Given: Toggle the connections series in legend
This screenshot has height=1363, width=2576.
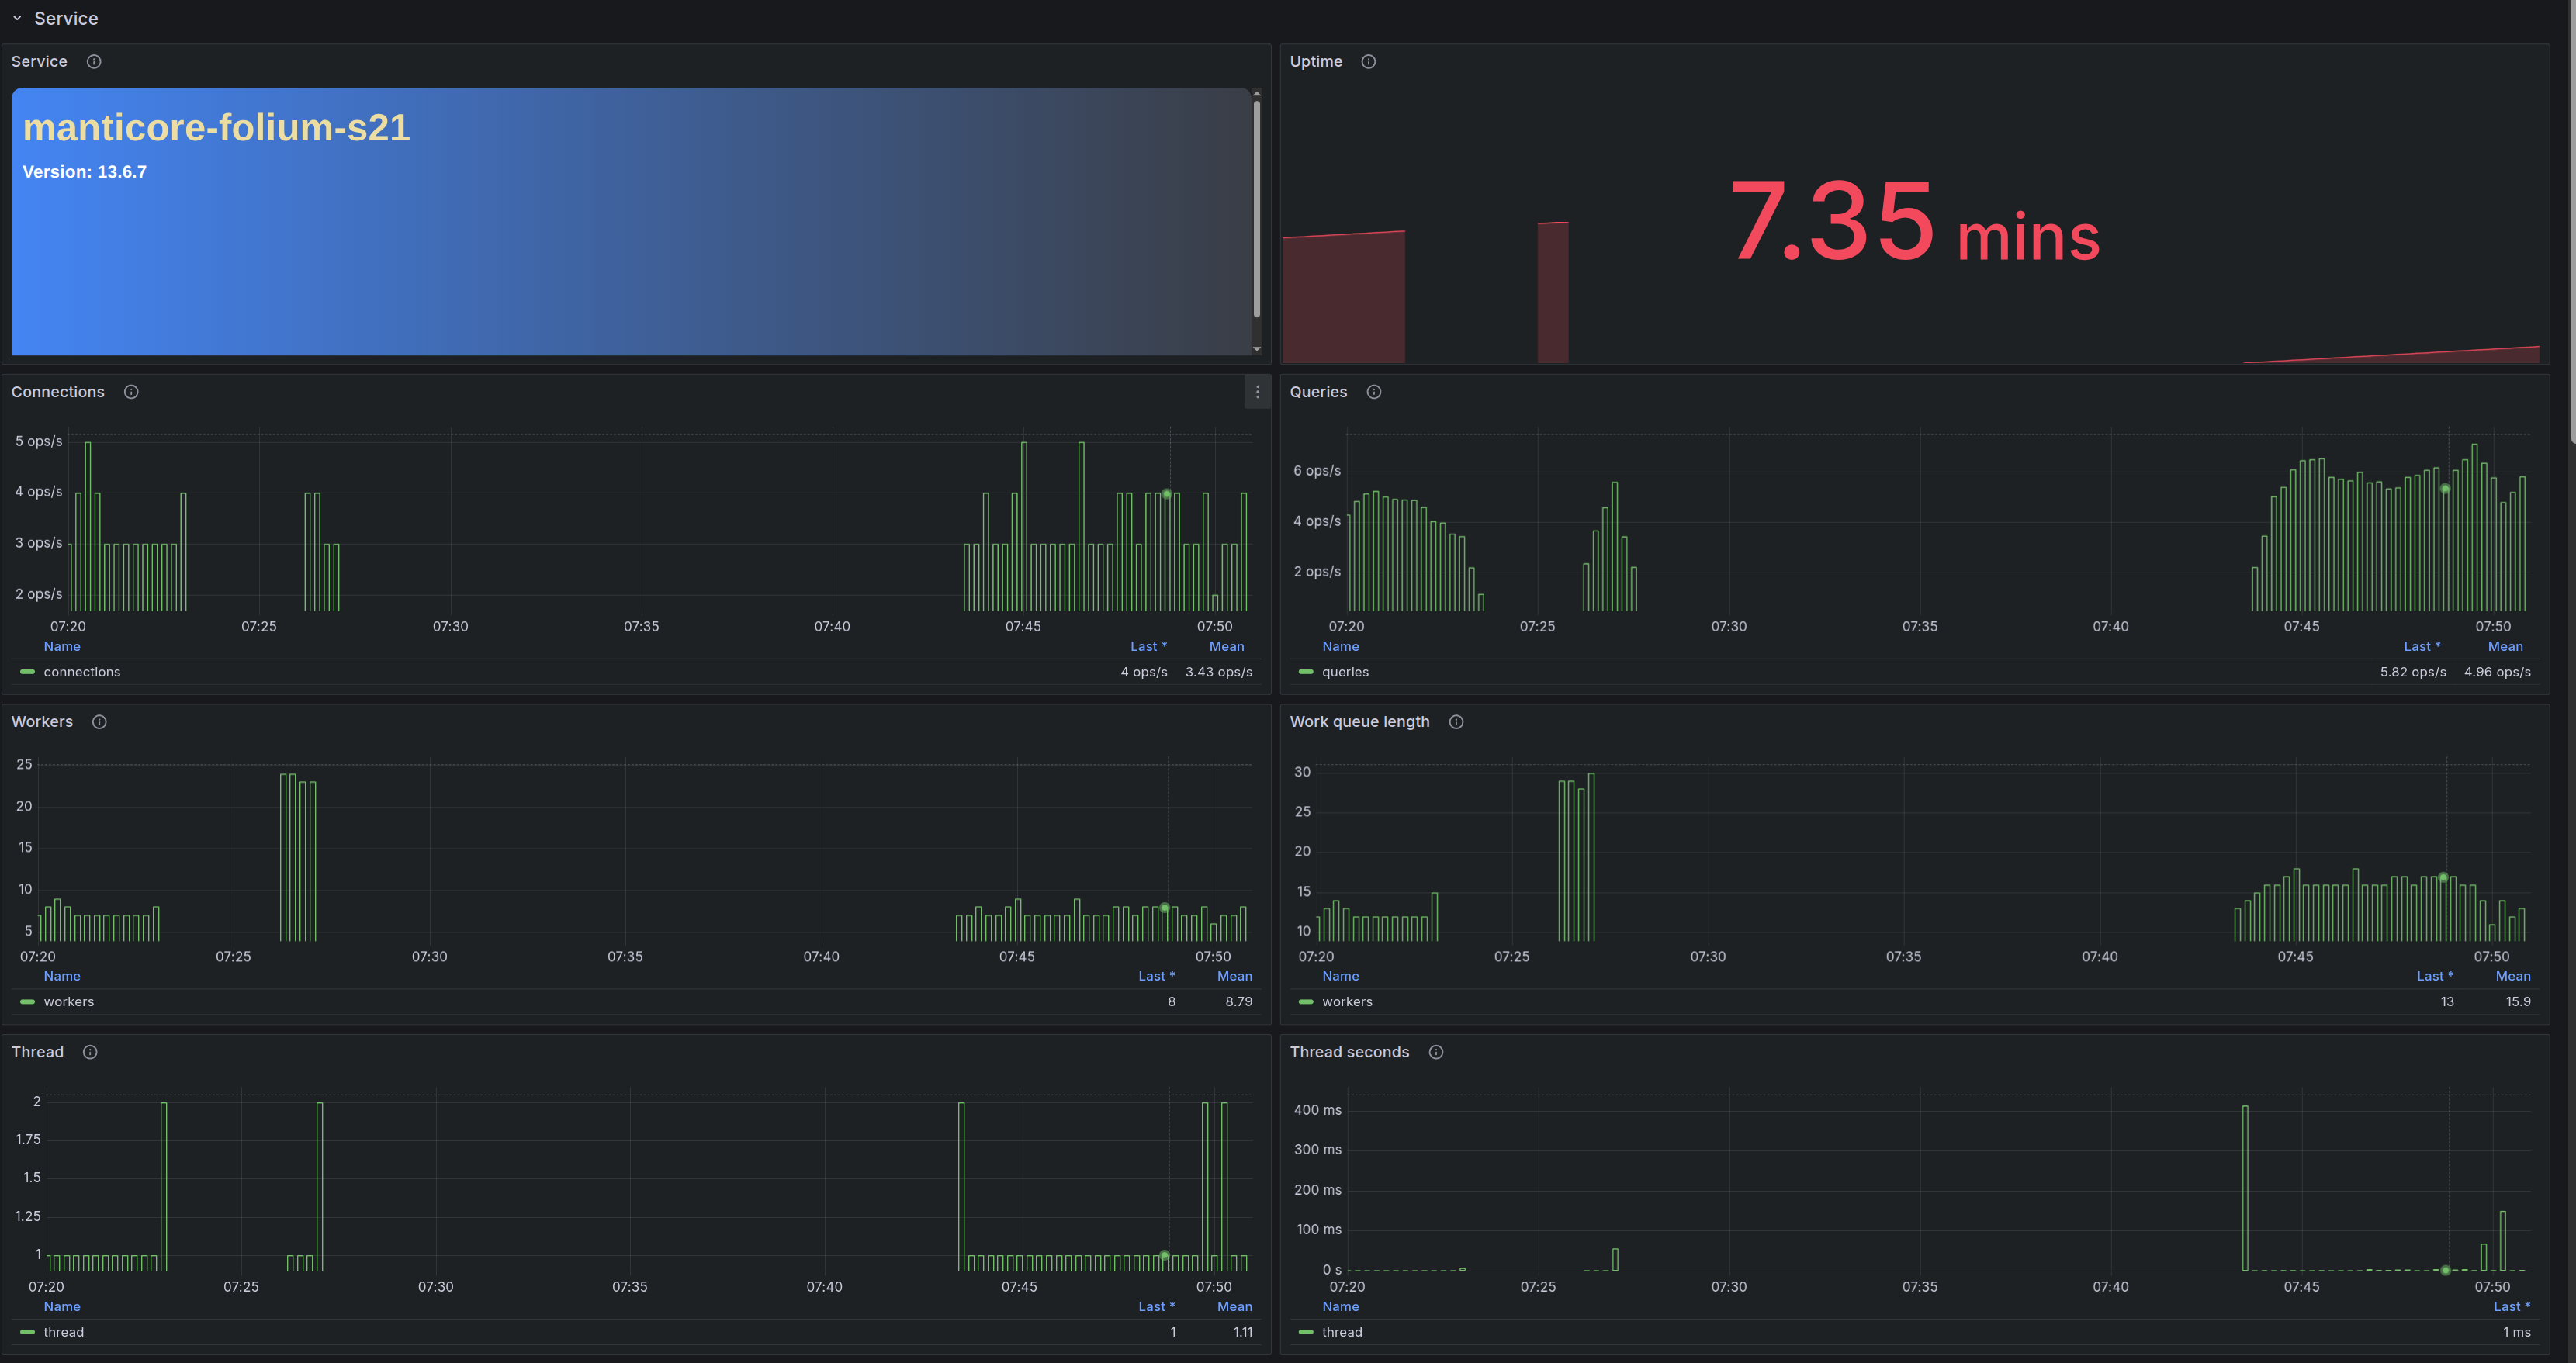Looking at the screenshot, I should [x=81, y=672].
